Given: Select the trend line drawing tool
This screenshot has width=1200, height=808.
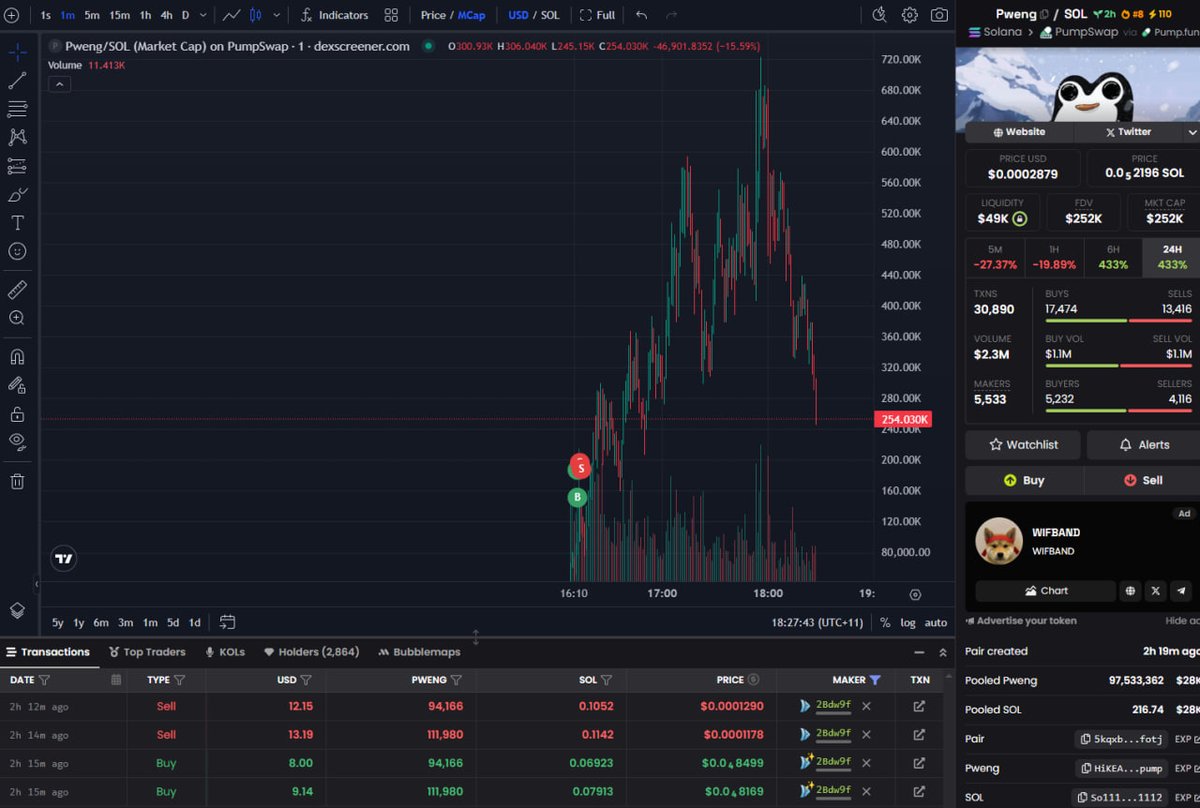Looking at the screenshot, I should [16, 78].
